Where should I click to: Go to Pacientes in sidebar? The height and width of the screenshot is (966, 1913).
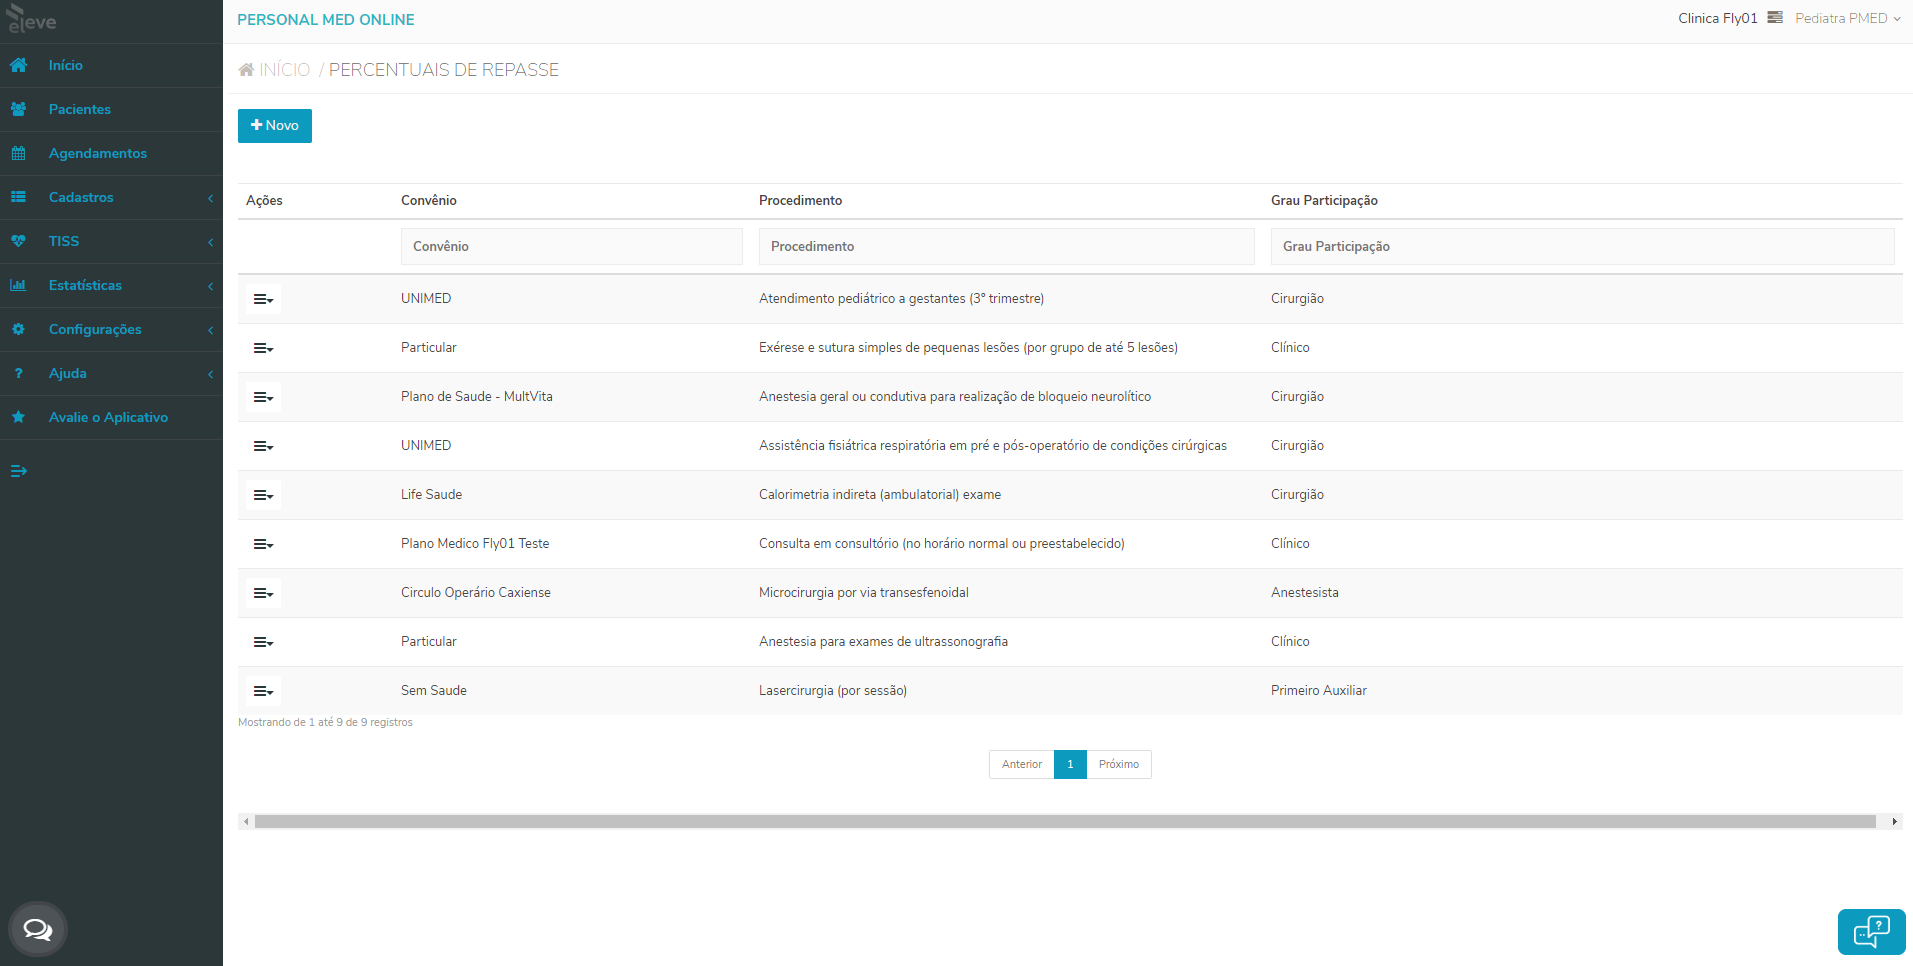pos(80,109)
